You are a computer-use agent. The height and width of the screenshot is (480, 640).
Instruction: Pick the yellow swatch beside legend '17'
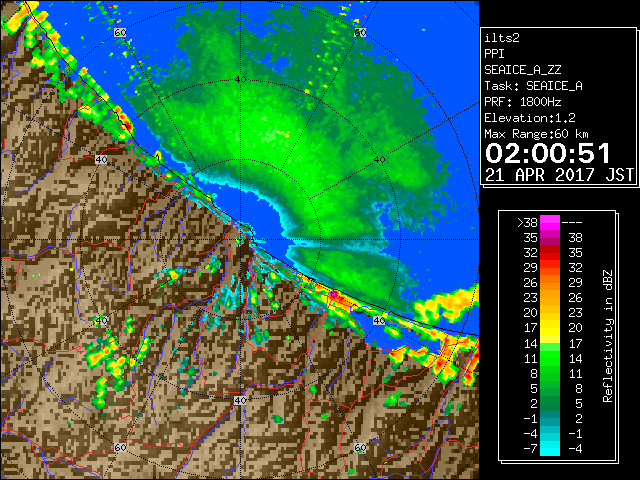point(550,328)
